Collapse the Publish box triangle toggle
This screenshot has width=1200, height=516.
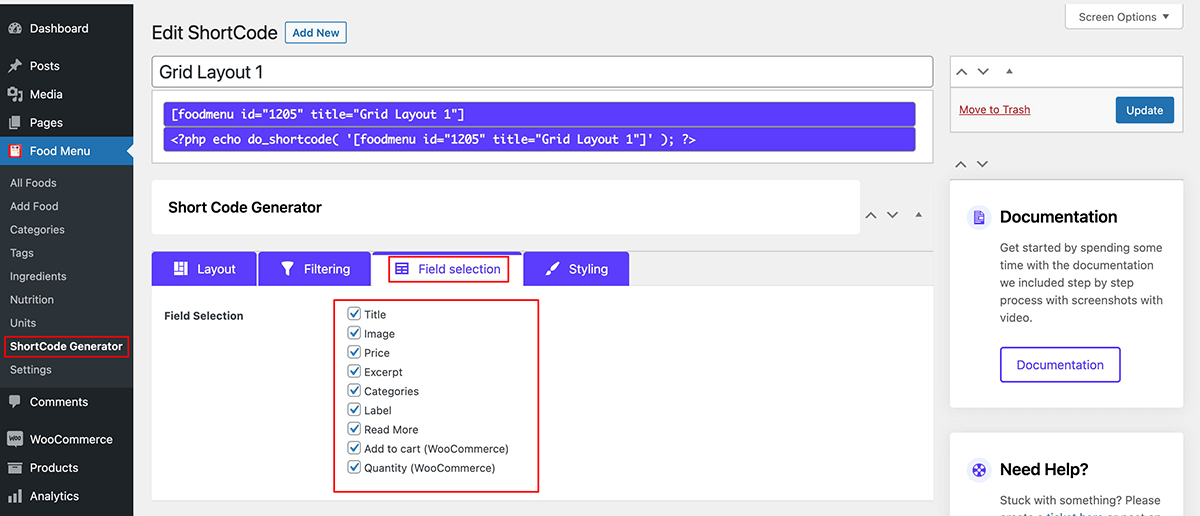(x=1009, y=72)
